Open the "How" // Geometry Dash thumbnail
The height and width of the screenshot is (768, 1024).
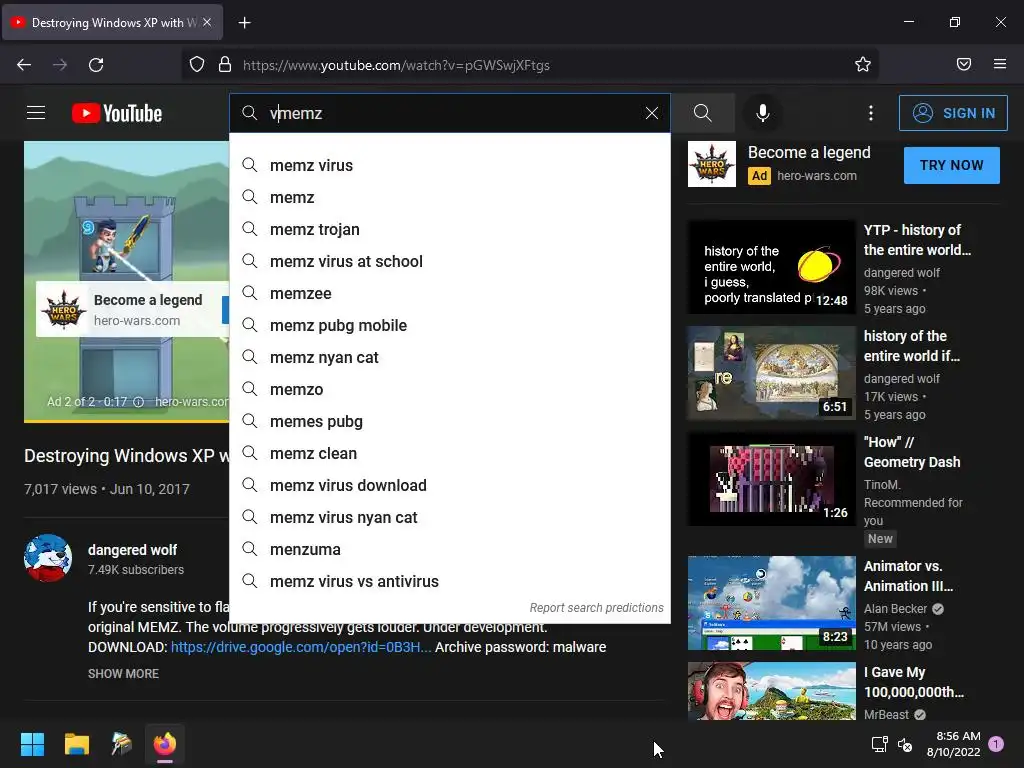tap(771, 479)
